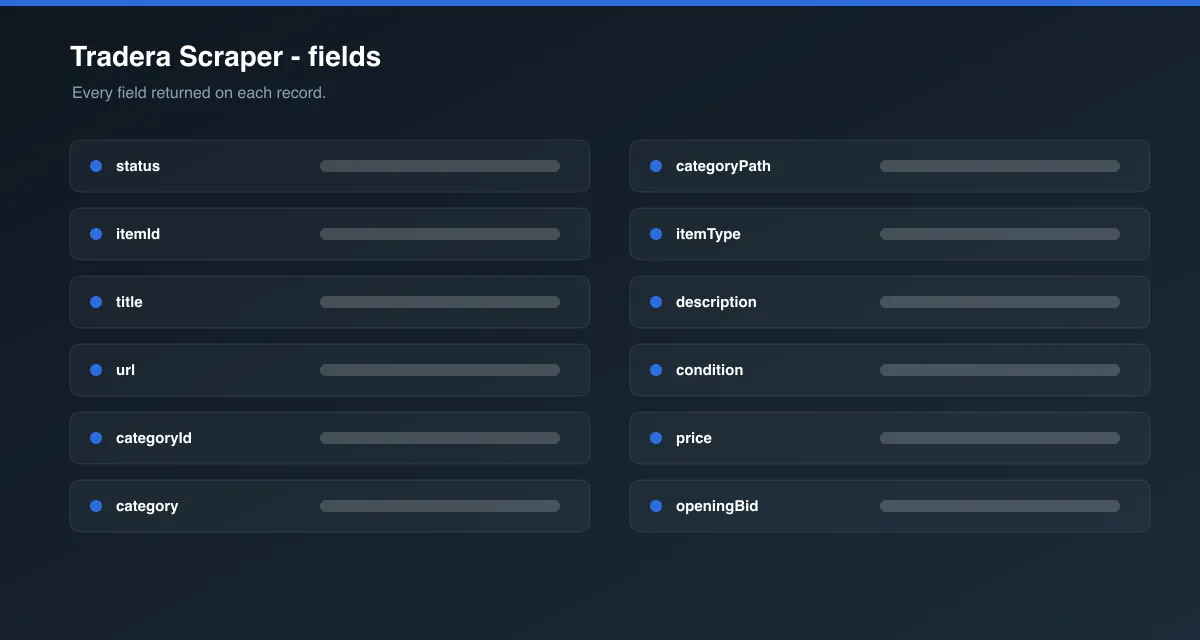The width and height of the screenshot is (1200, 640).
Task: Click the gray placeholder bar in itemId row
Action: pos(440,234)
